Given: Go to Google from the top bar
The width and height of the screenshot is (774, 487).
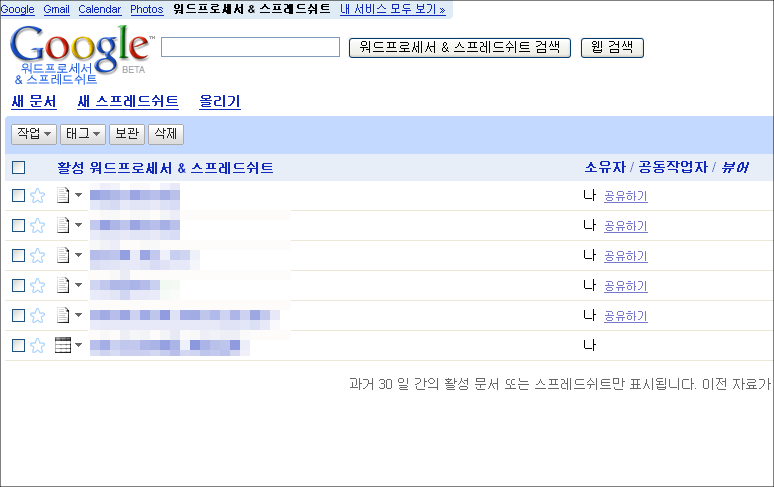Looking at the screenshot, I should click(18, 9).
